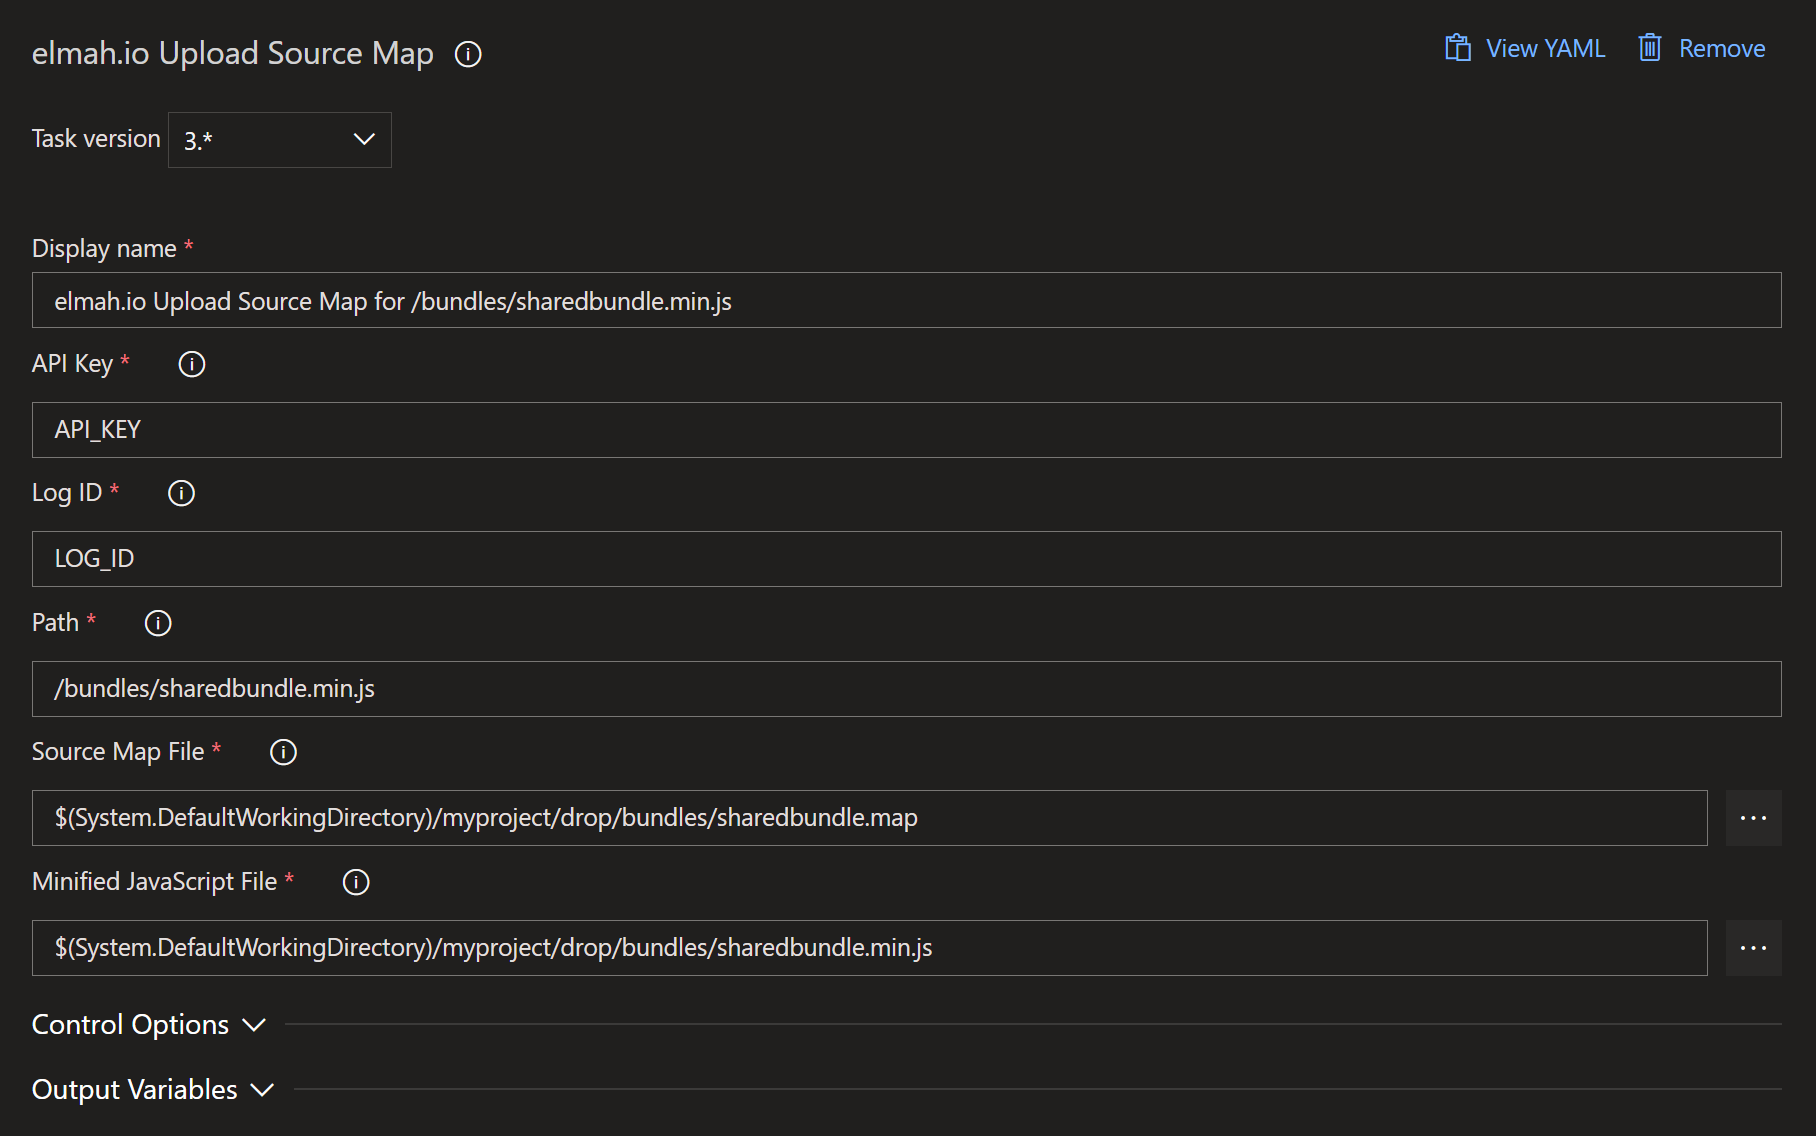Viewport: 1816px width, 1136px height.
Task: Click the Remove trash can icon
Action: tap(1650, 48)
